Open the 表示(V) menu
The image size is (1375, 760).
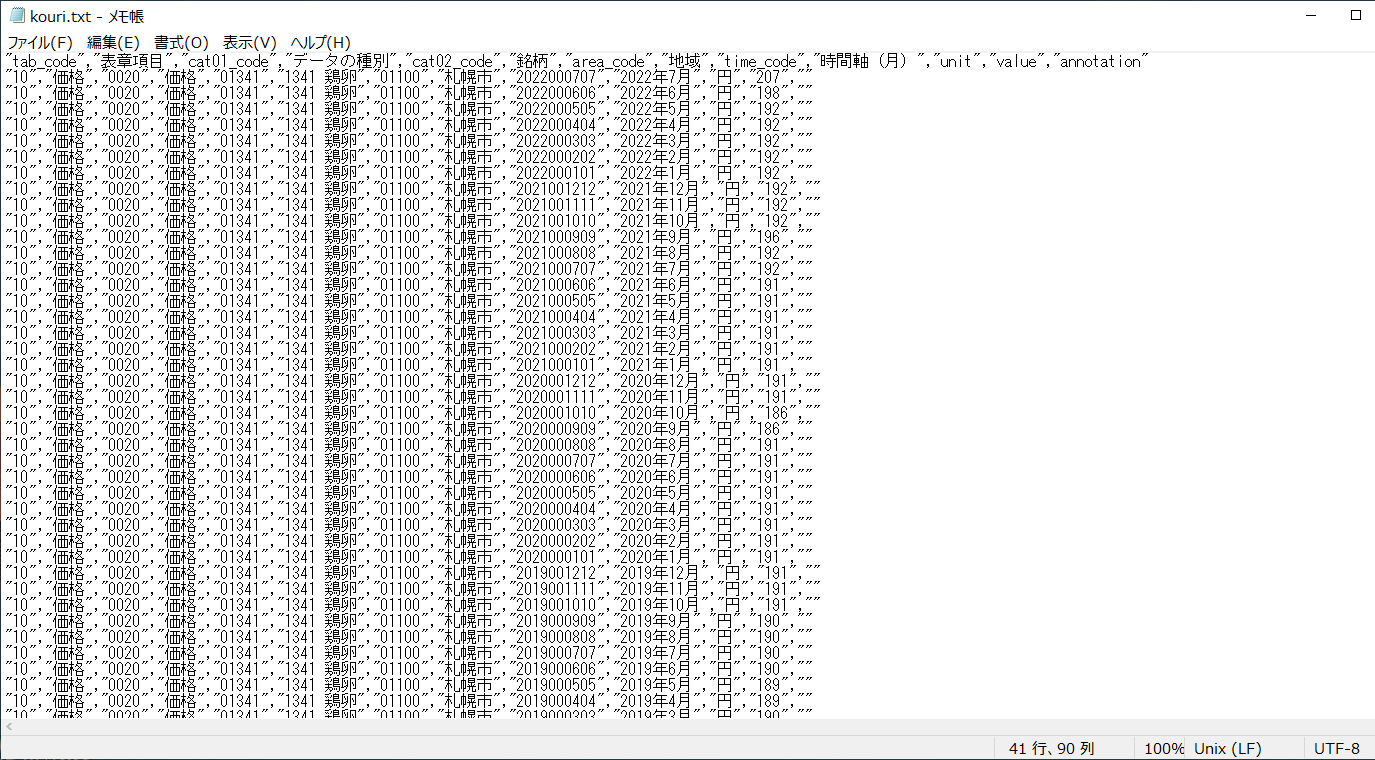tap(249, 42)
